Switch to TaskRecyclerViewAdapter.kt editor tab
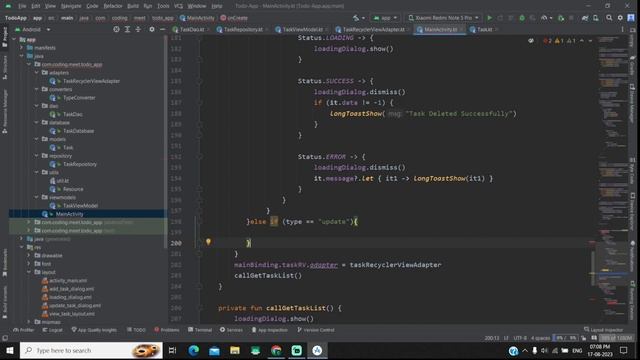The width and height of the screenshot is (640, 360). click(373, 29)
